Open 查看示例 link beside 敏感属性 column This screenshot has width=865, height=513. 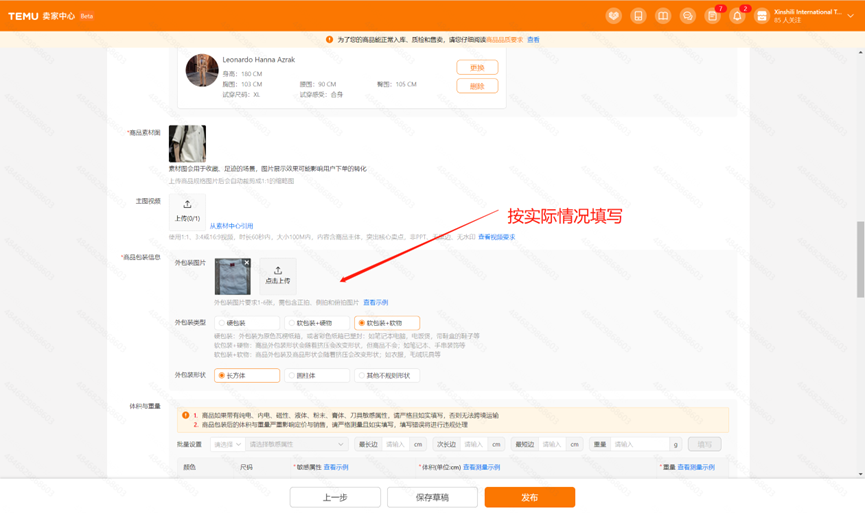coord(335,467)
